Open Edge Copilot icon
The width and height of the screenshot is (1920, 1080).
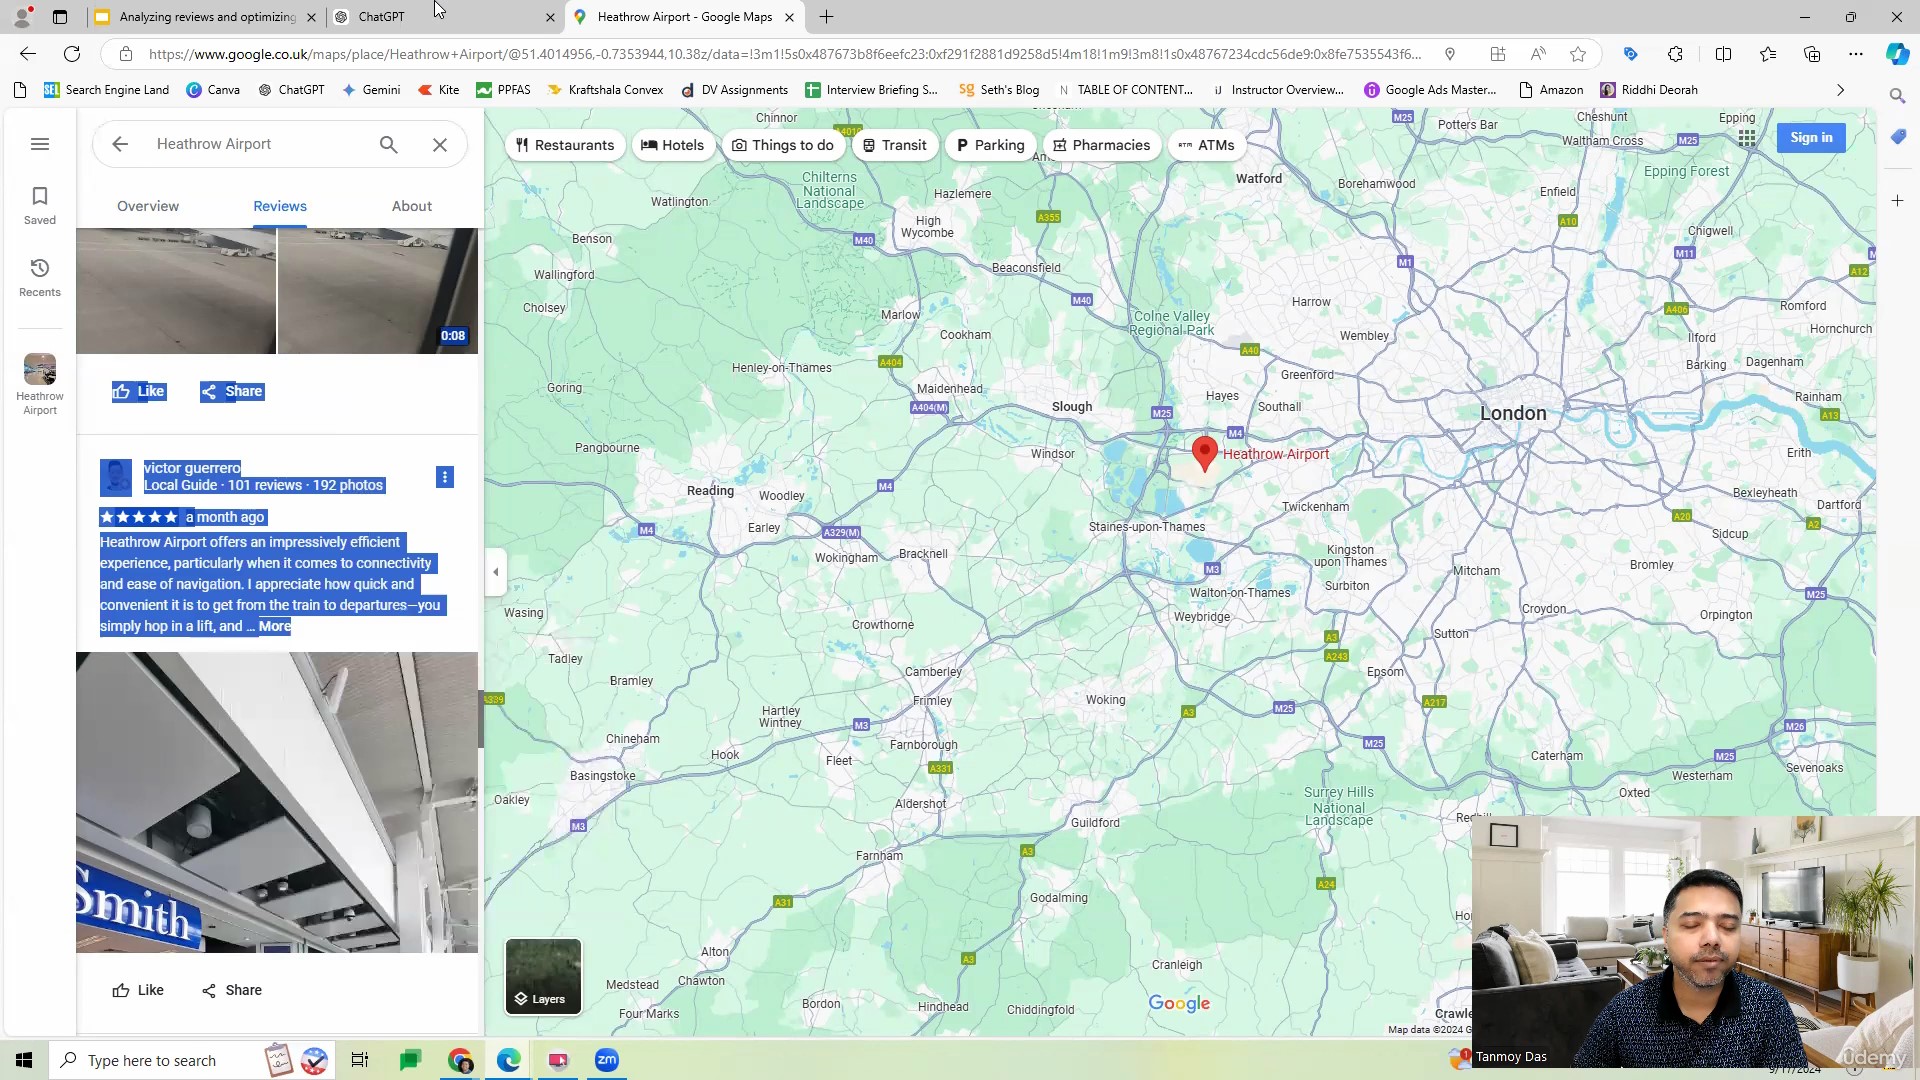click(1897, 54)
